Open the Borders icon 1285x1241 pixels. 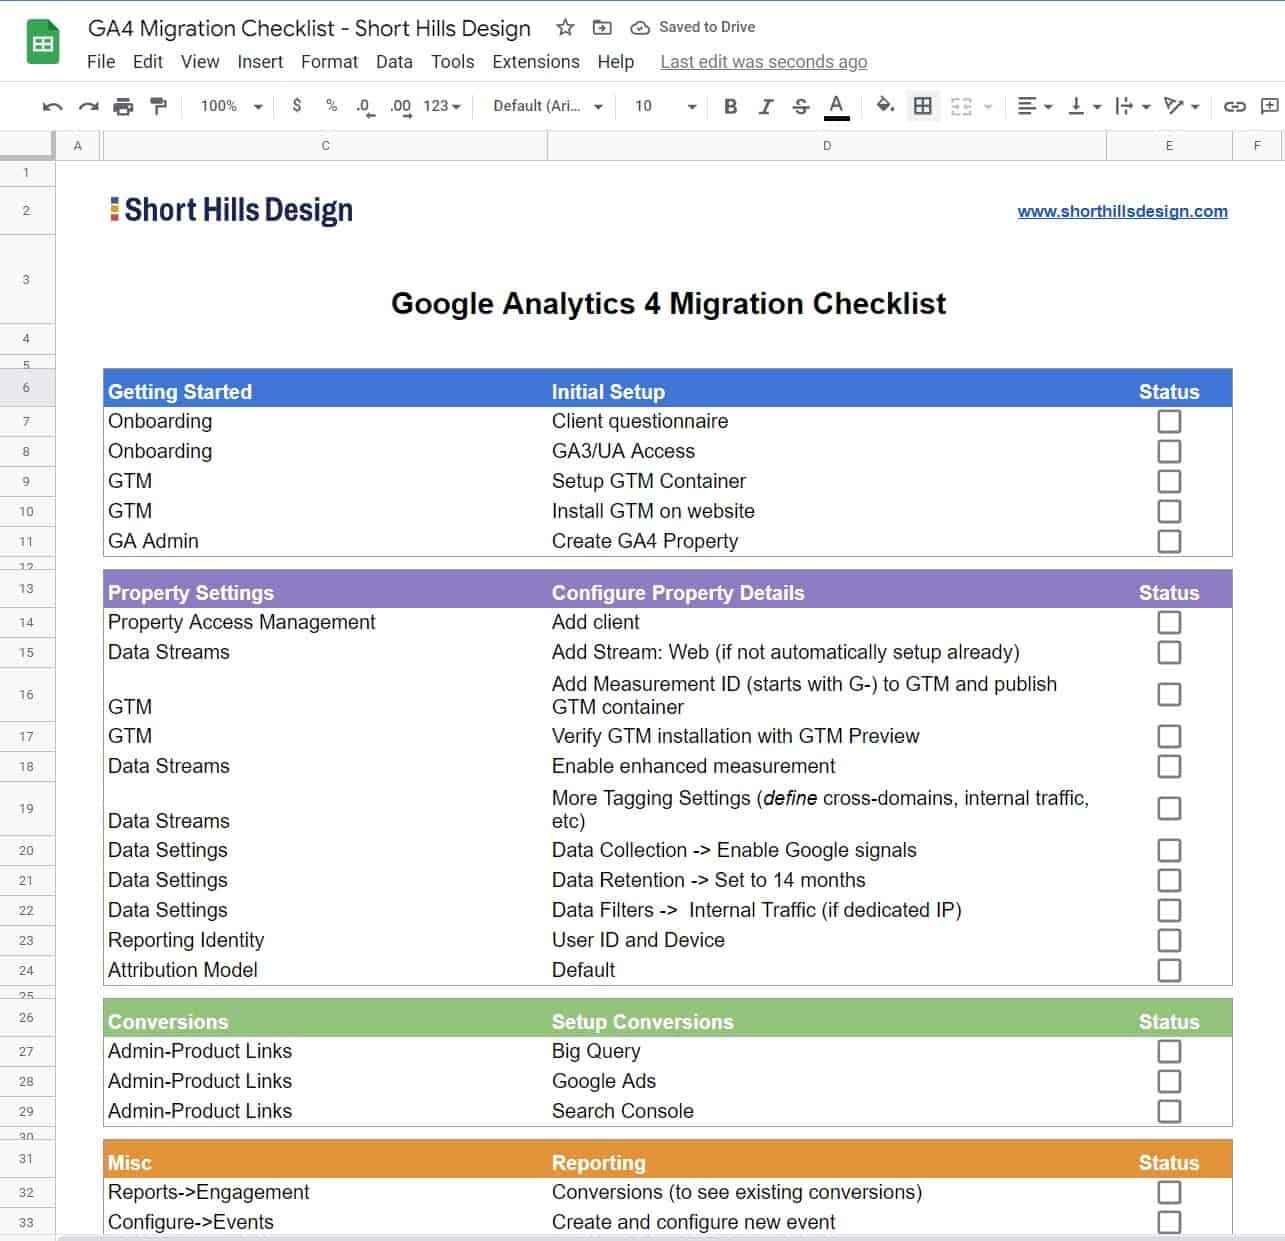click(923, 106)
